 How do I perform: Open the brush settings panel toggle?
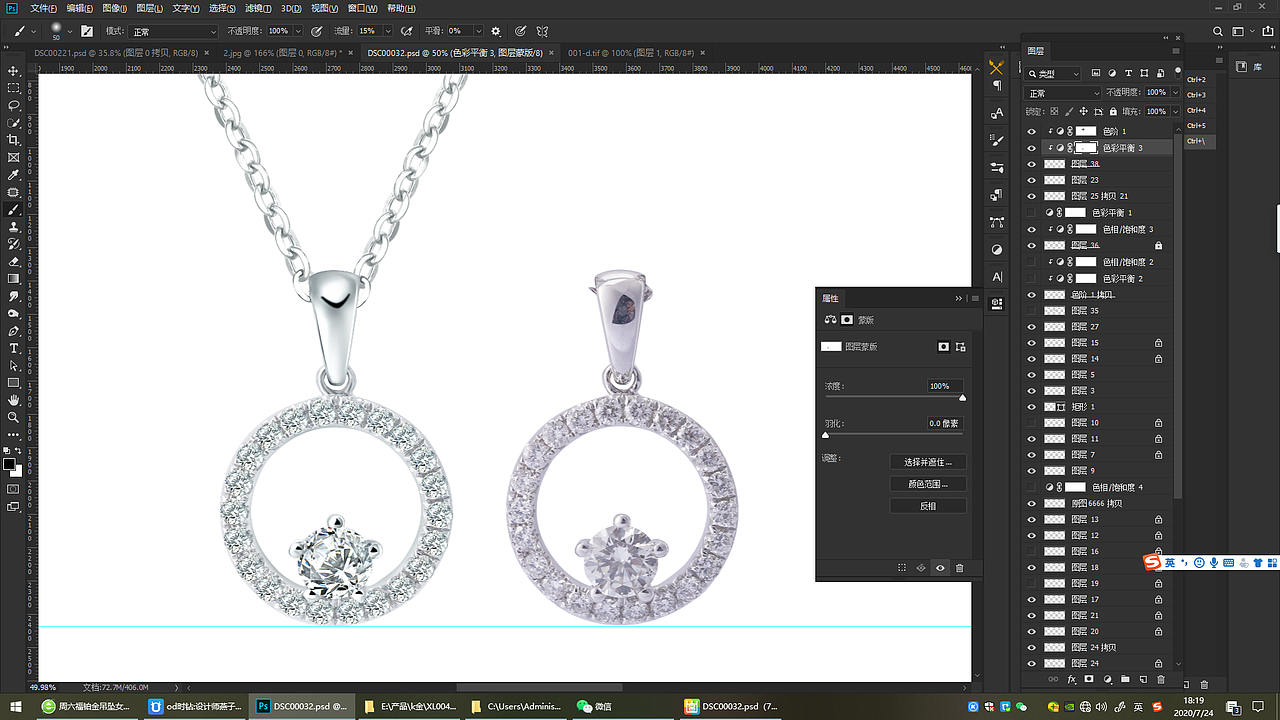pos(87,31)
